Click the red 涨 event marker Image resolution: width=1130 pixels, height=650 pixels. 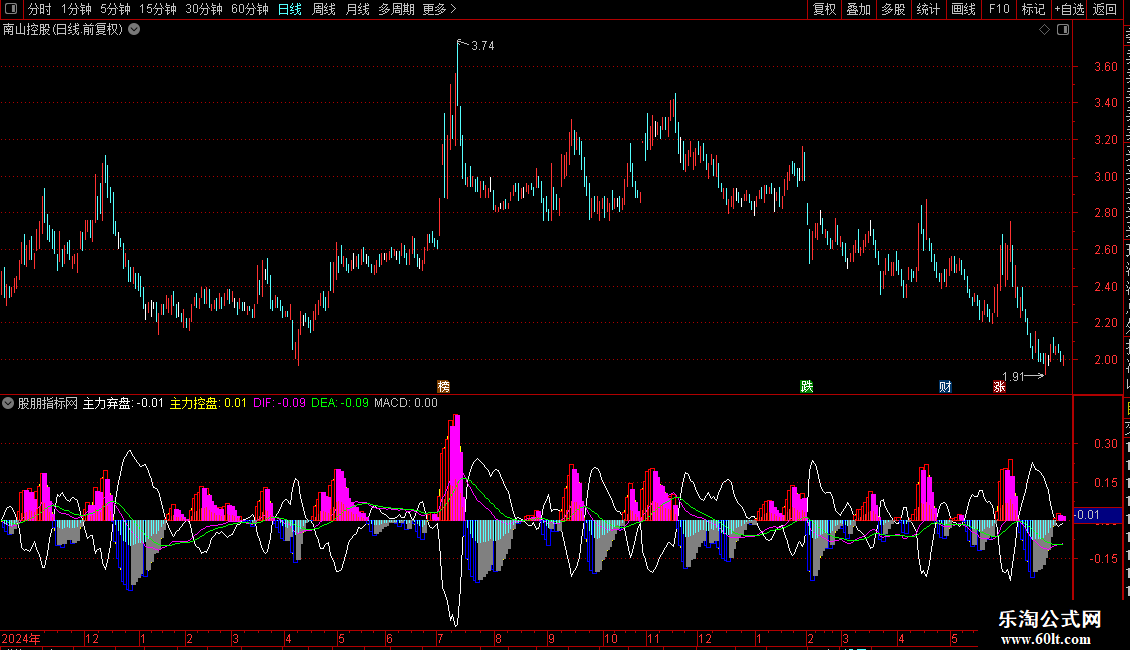coord(1000,387)
